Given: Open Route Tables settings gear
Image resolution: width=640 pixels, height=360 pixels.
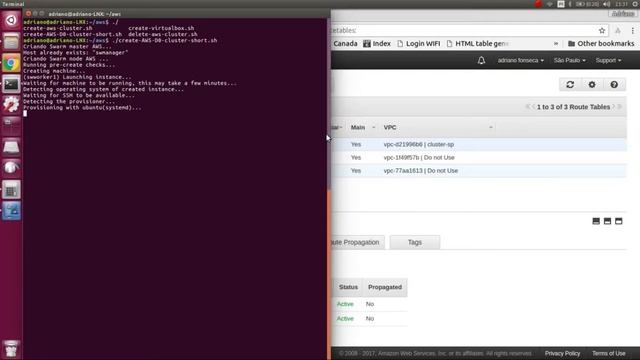Looking at the screenshot, I should (x=592, y=84).
